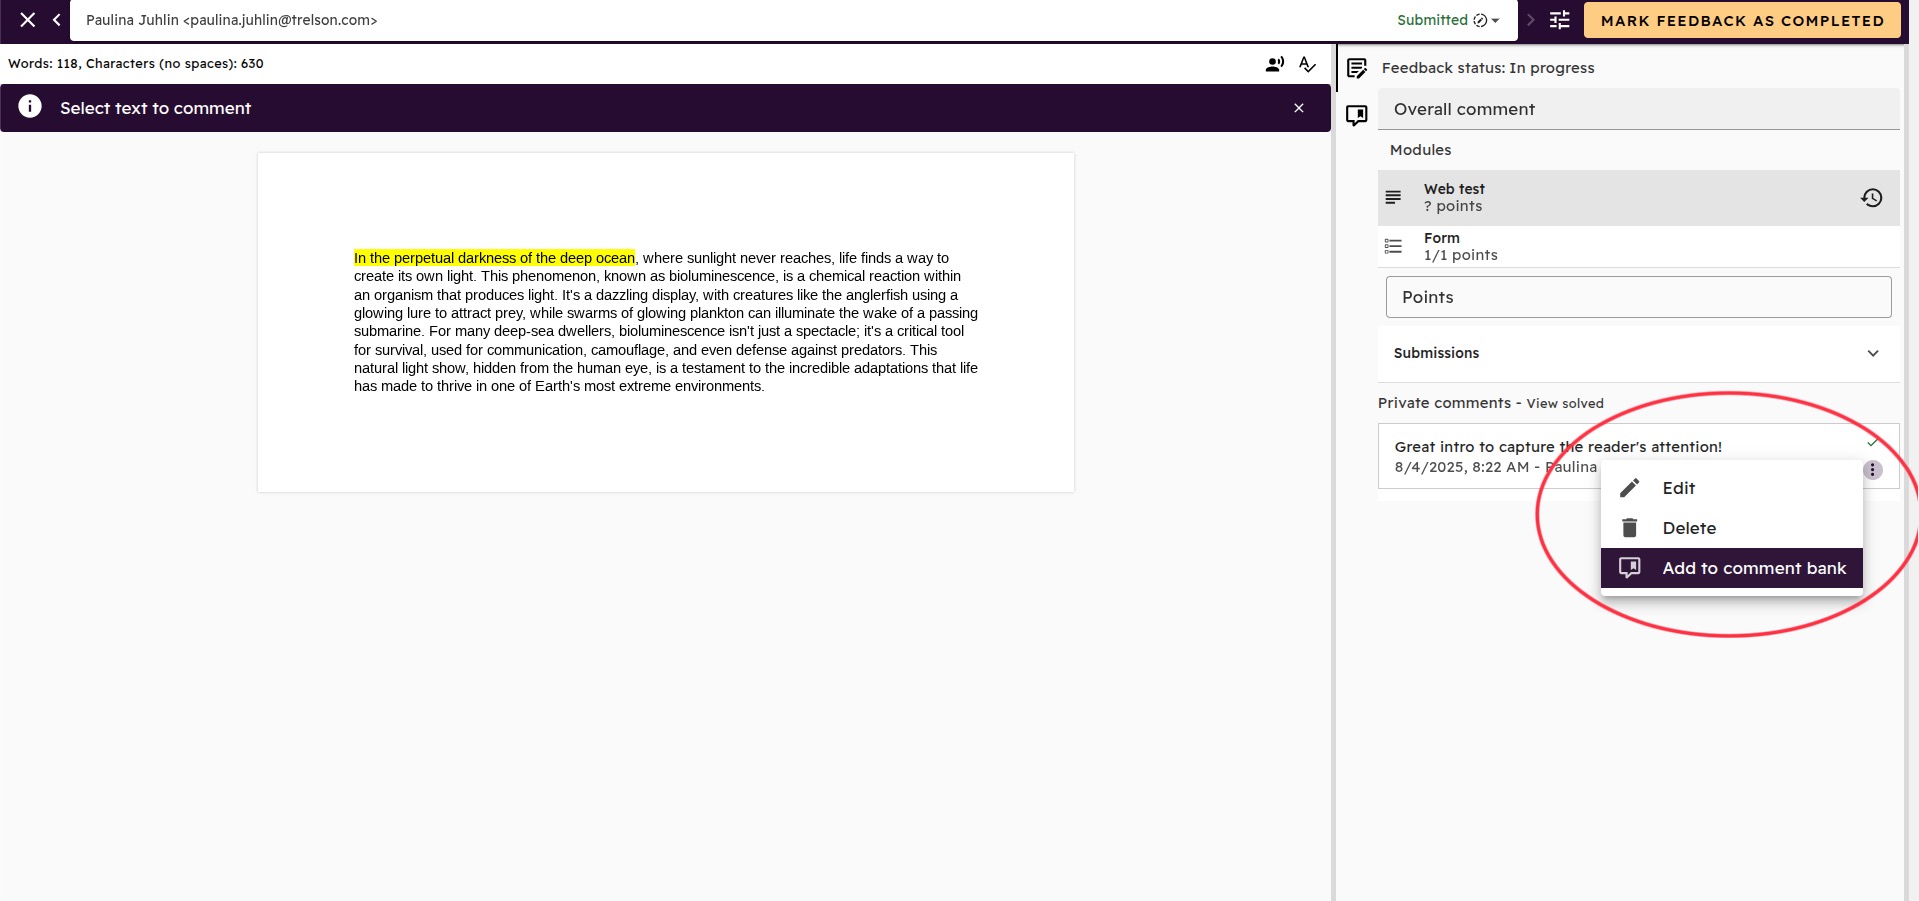Expand the Overall comment section
The height and width of the screenshot is (901, 1919).
(1638, 109)
